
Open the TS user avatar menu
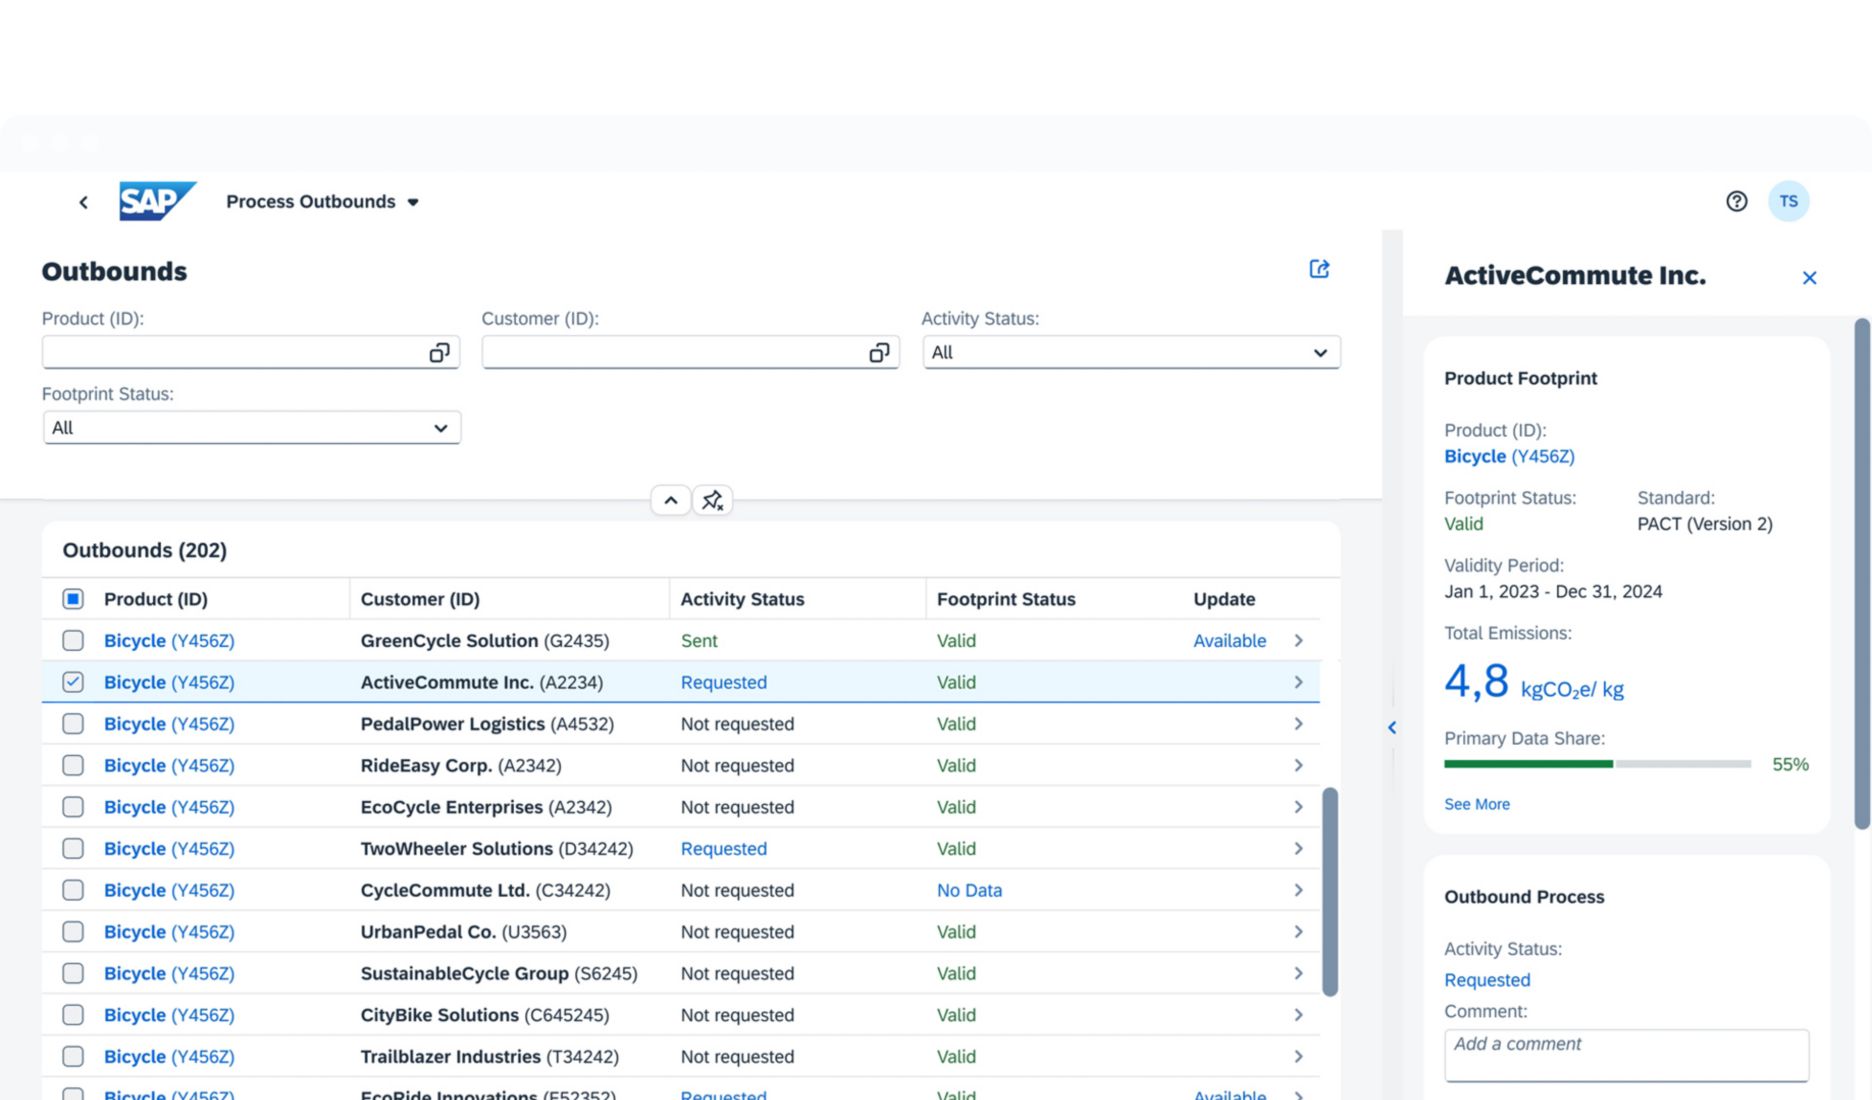point(1788,201)
